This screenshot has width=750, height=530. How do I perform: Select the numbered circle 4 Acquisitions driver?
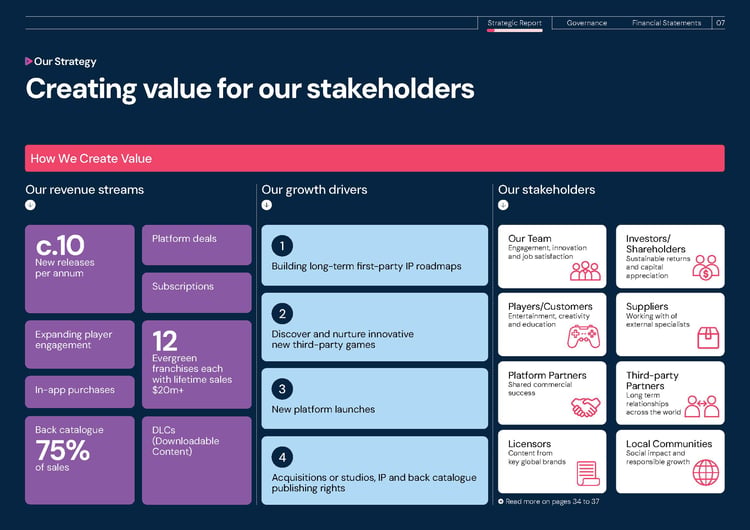point(282,457)
